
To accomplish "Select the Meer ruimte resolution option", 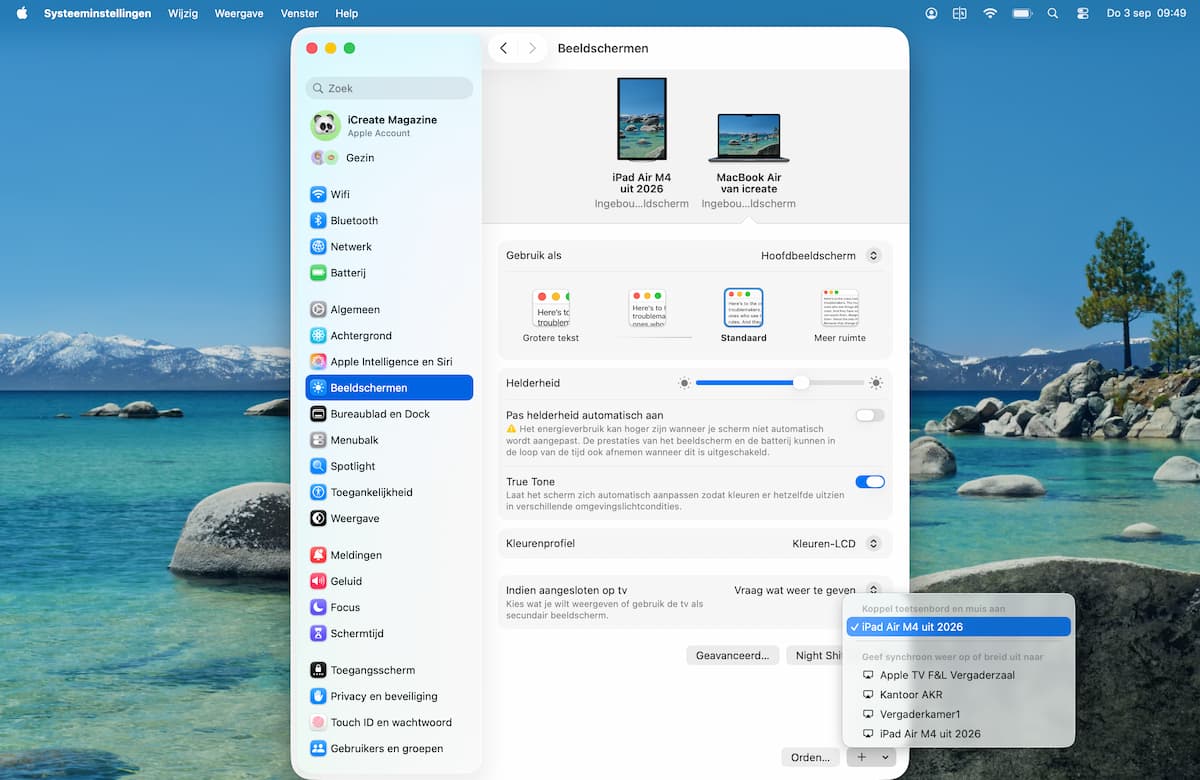I will coord(840,316).
